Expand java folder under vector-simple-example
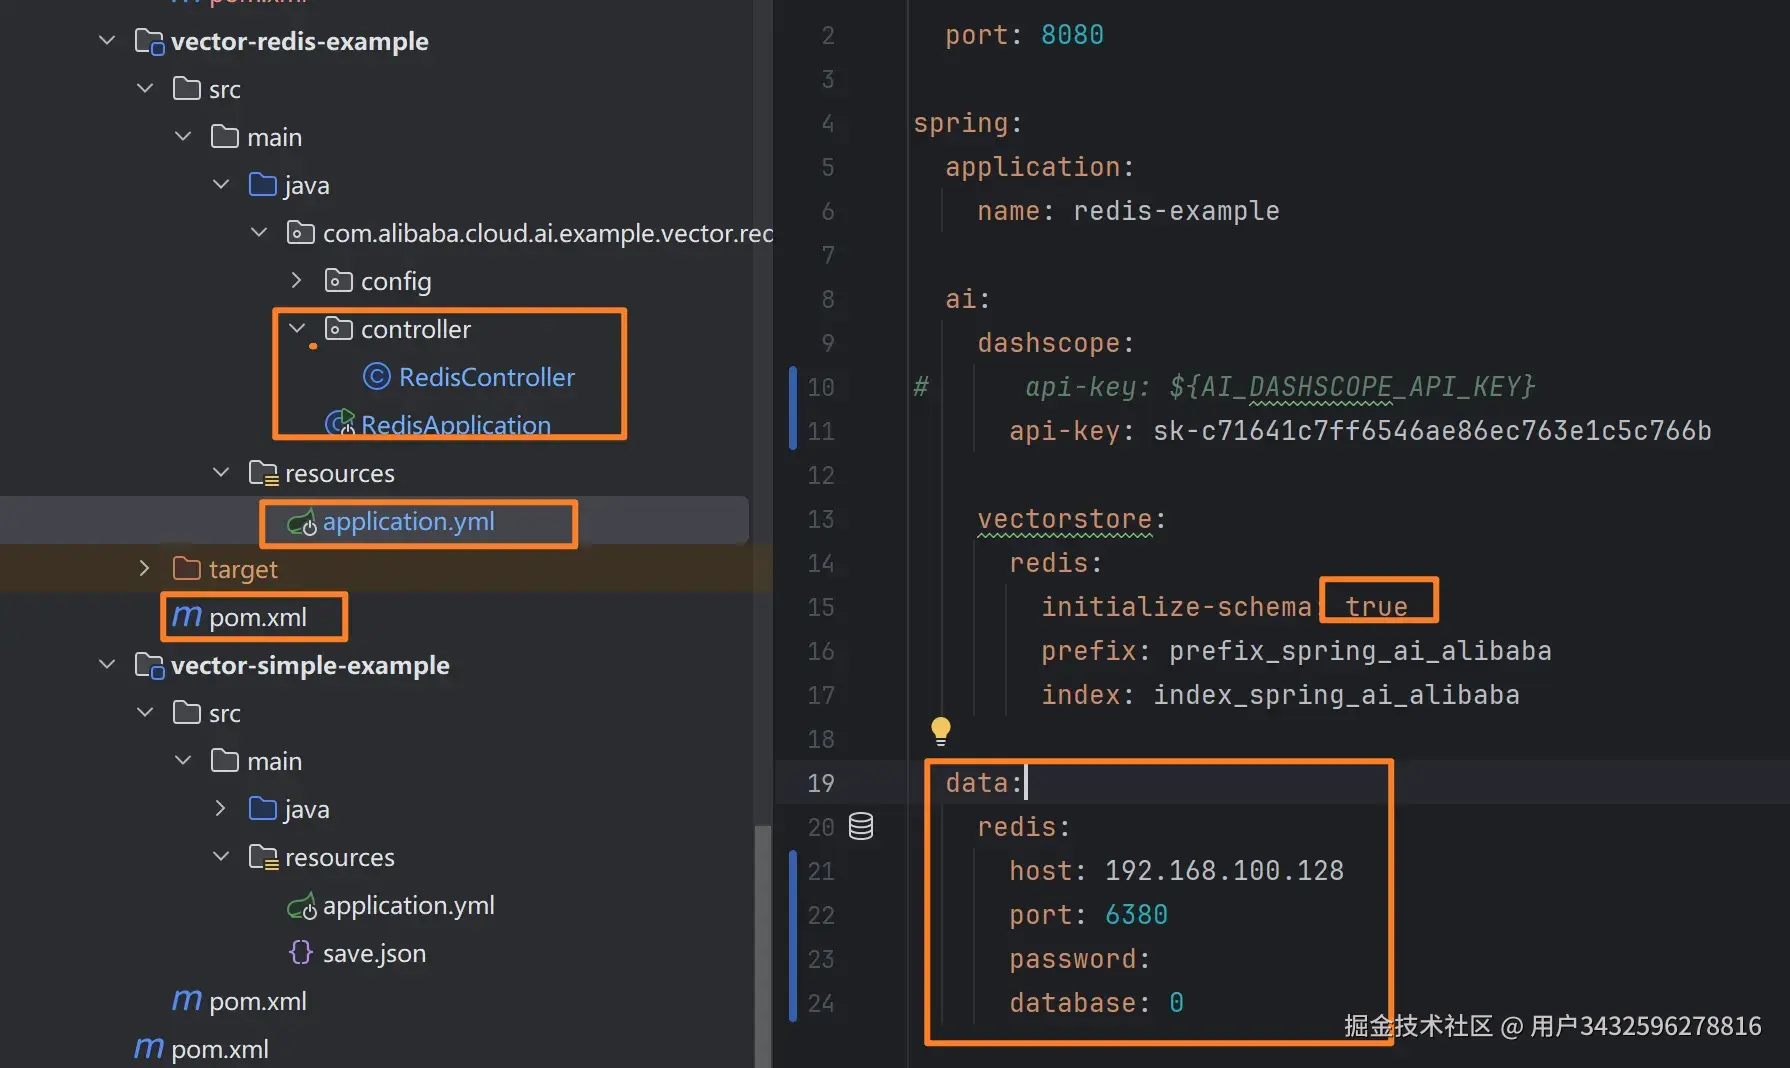The width and height of the screenshot is (1790, 1068). pyautogui.click(x=221, y=808)
